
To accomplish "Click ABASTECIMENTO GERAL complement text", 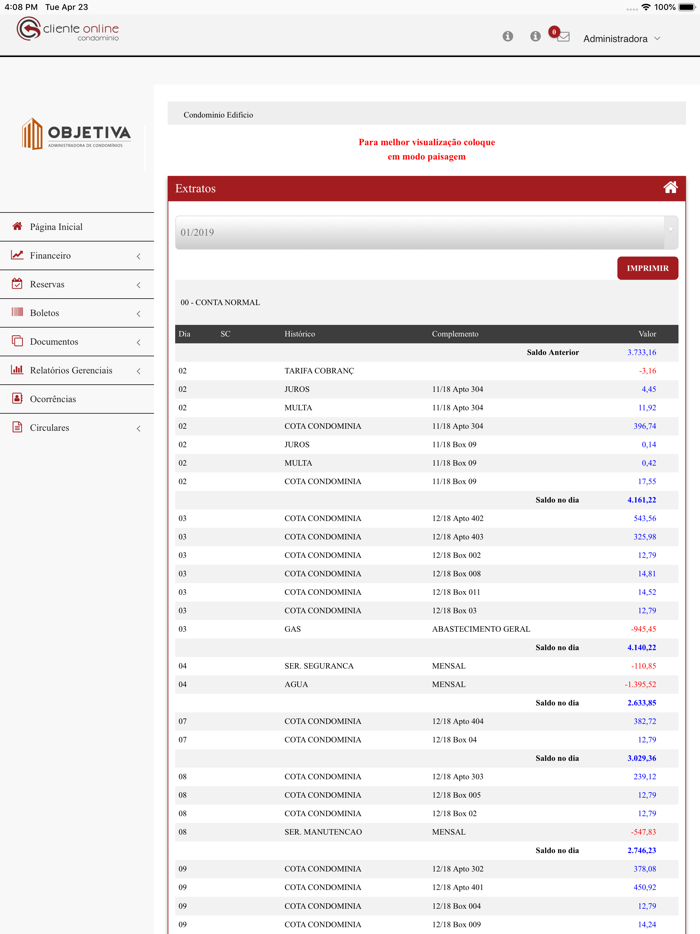I will (x=481, y=629).
